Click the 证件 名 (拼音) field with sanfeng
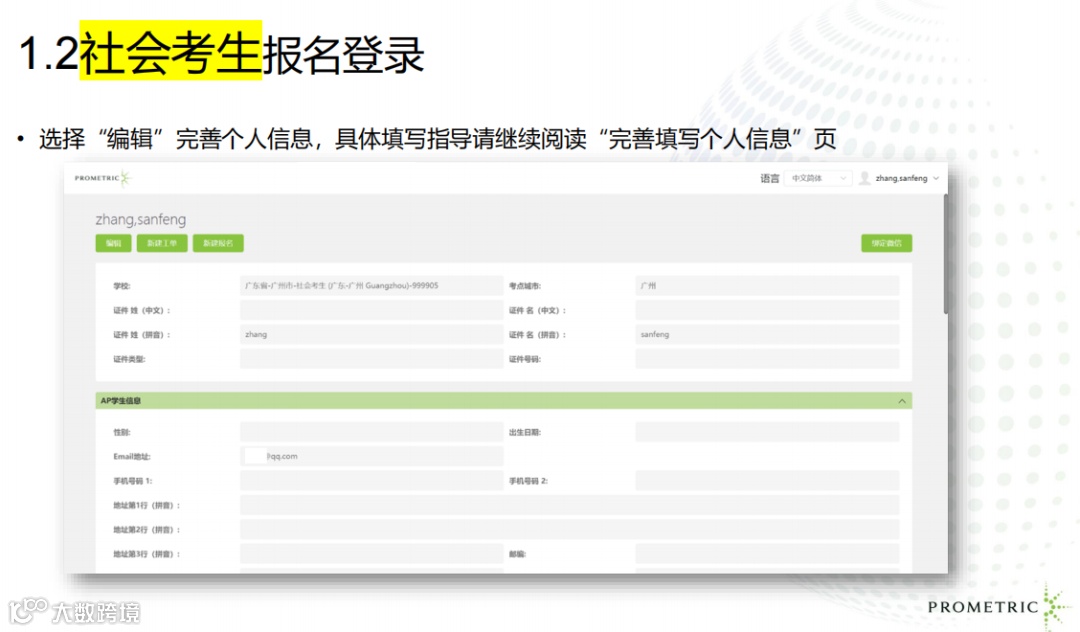The image size is (1080, 632). coord(767,334)
